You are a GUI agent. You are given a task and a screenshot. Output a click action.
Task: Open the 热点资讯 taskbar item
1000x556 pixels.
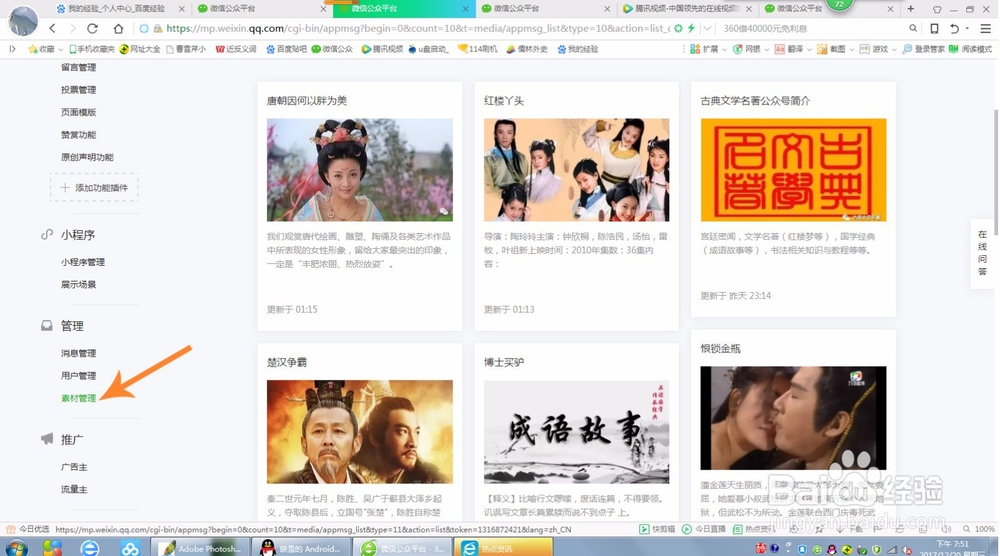(x=504, y=548)
